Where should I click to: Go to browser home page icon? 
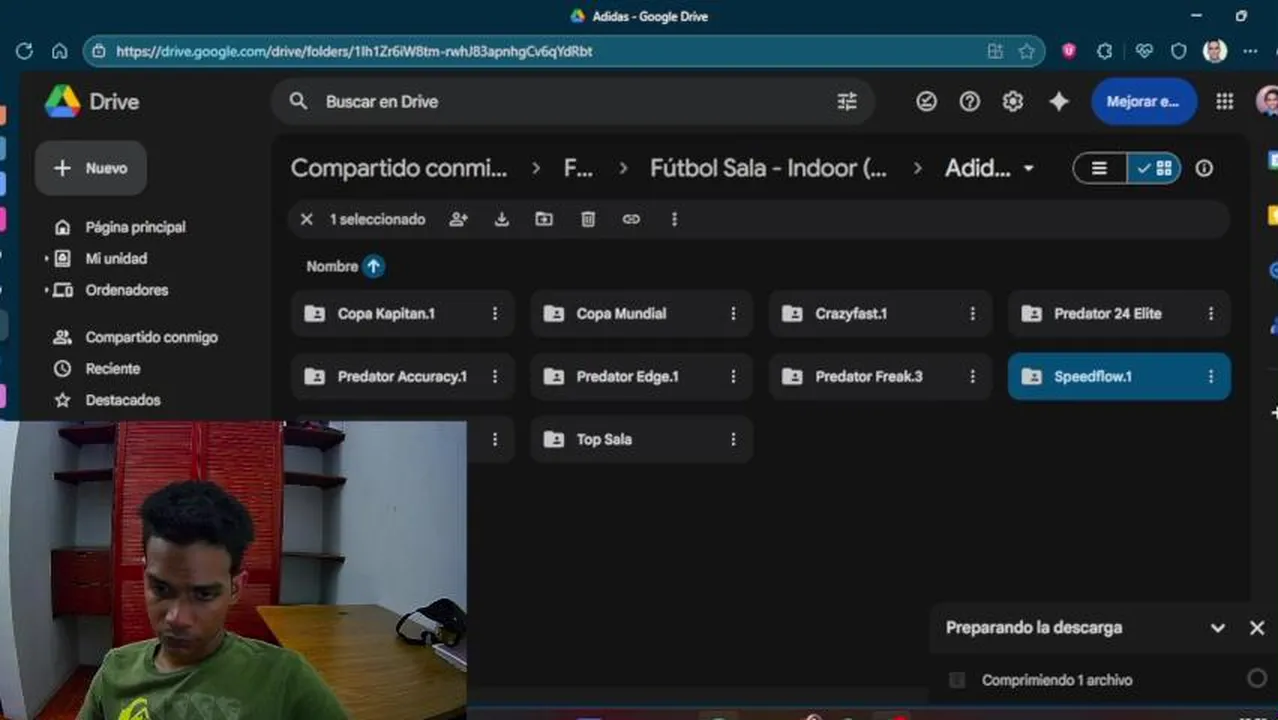60,51
